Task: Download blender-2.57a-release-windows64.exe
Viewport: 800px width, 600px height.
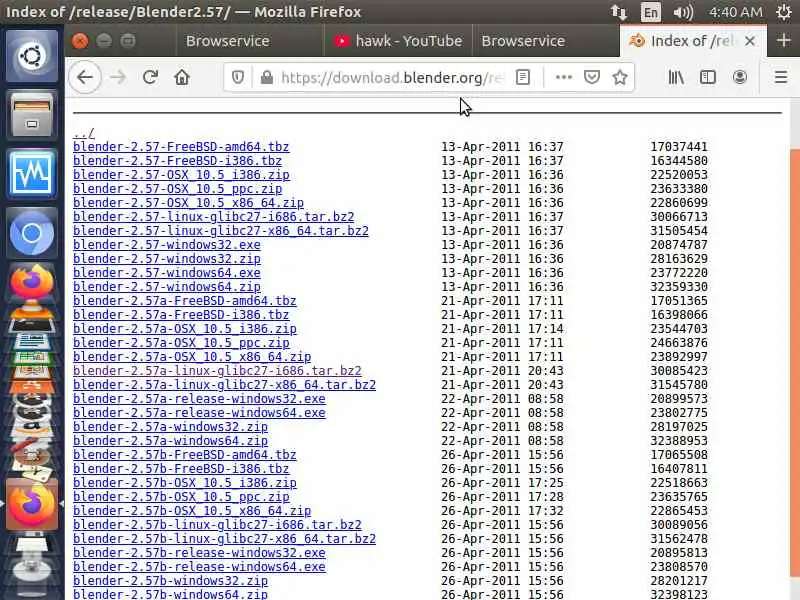Action: (199, 413)
